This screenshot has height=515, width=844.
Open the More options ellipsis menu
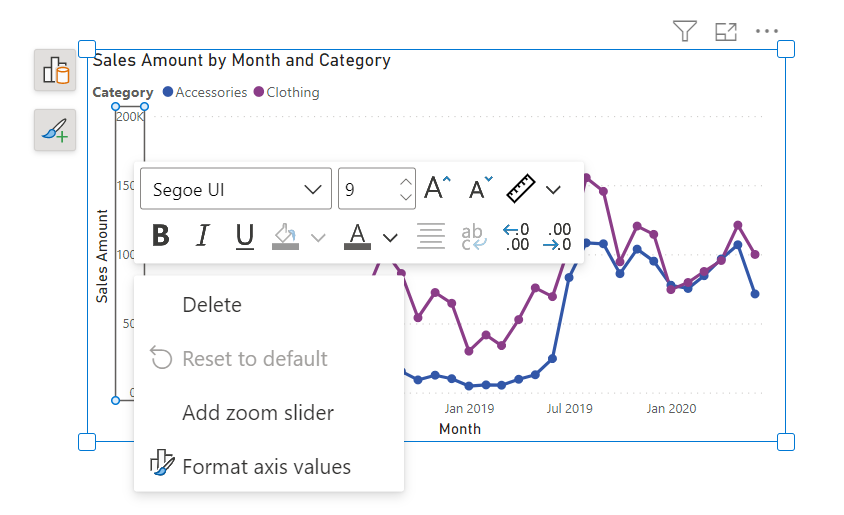[x=767, y=32]
